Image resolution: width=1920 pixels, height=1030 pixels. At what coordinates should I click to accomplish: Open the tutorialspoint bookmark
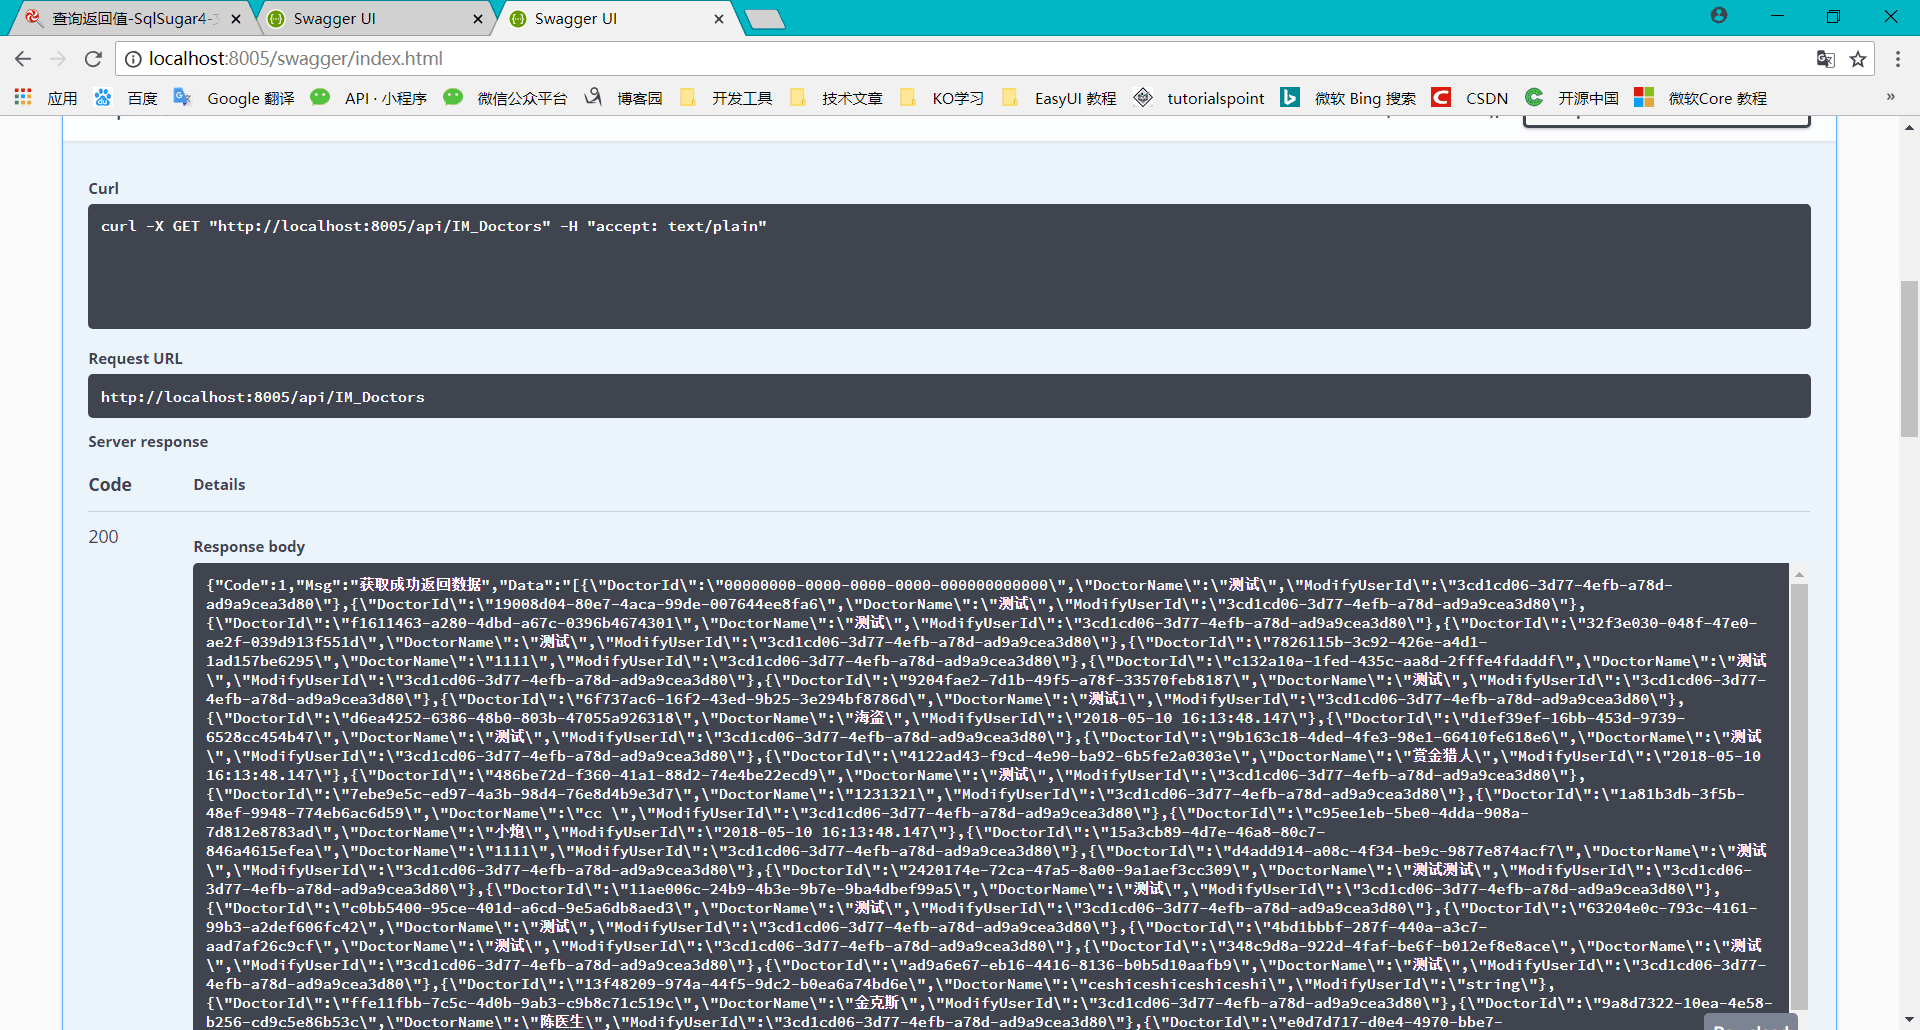(1199, 98)
